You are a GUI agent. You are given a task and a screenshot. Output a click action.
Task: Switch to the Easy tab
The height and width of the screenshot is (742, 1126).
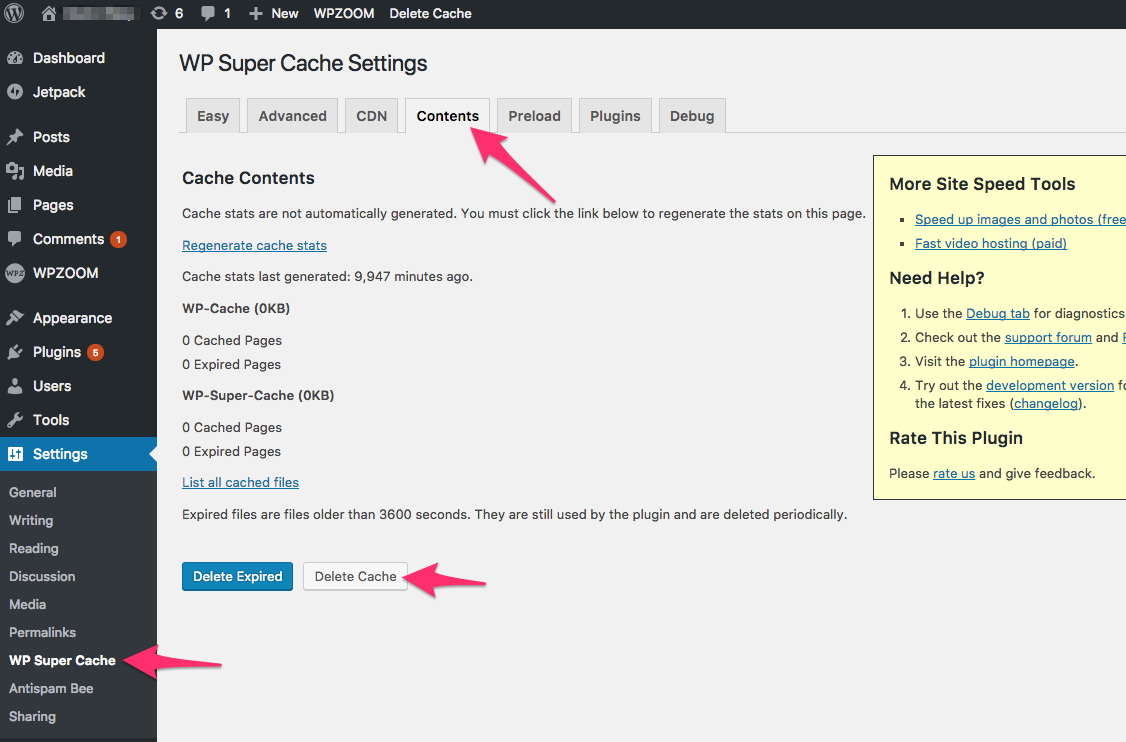[x=213, y=116]
